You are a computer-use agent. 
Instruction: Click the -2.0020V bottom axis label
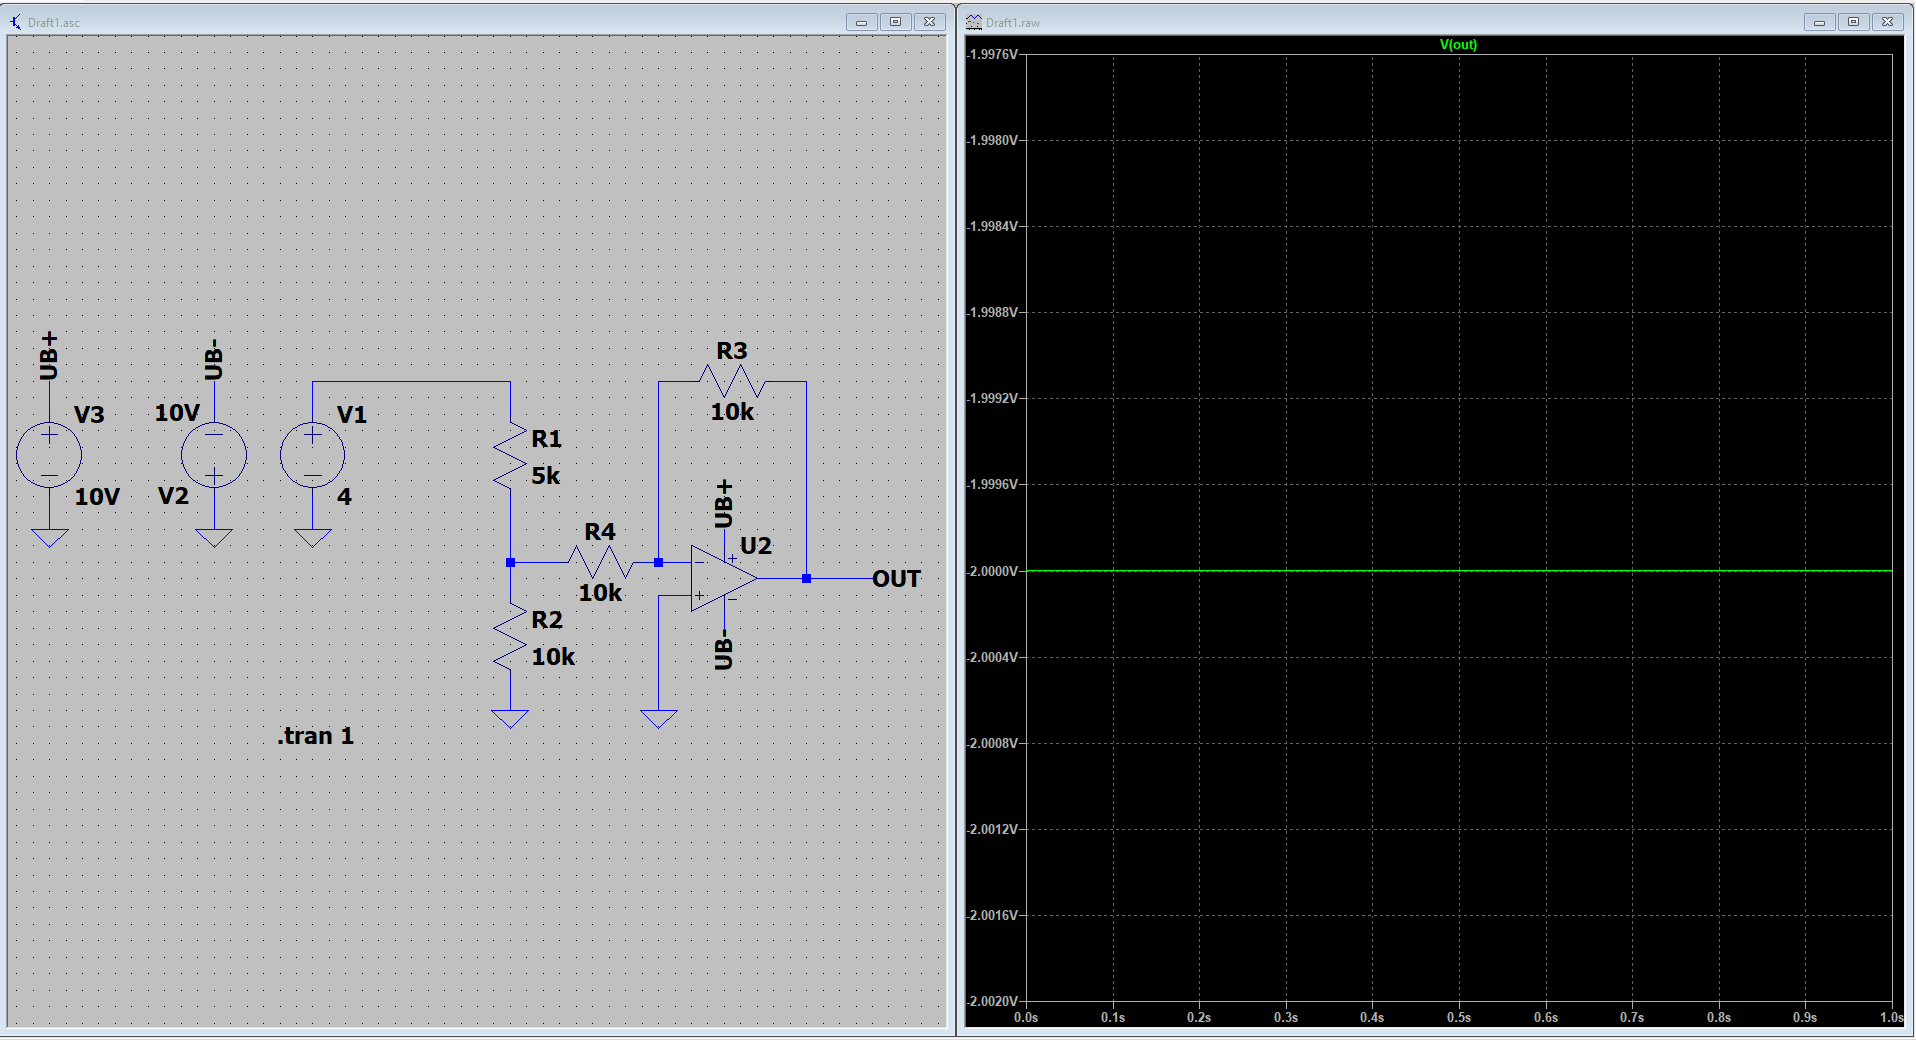click(991, 1001)
